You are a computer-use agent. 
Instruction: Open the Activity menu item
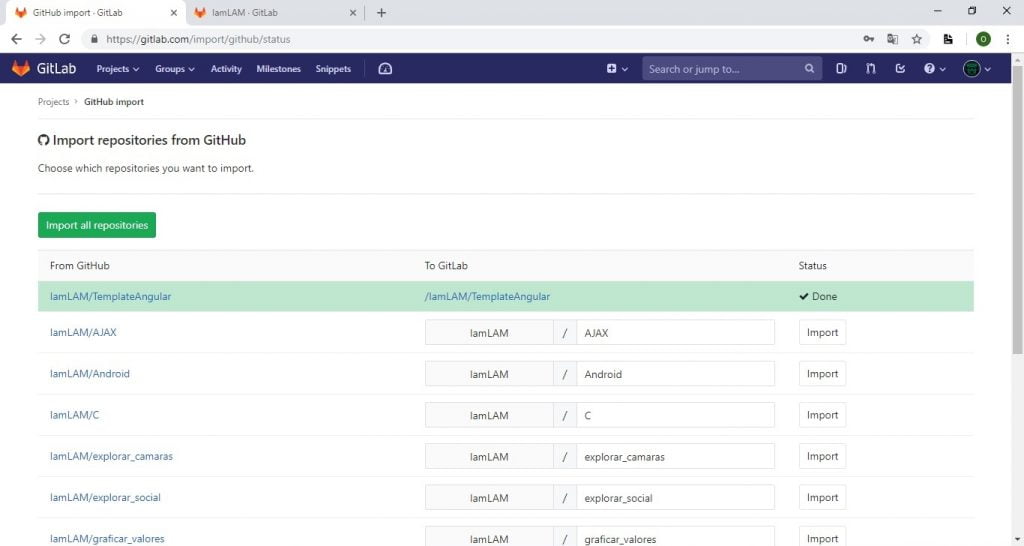pos(226,69)
